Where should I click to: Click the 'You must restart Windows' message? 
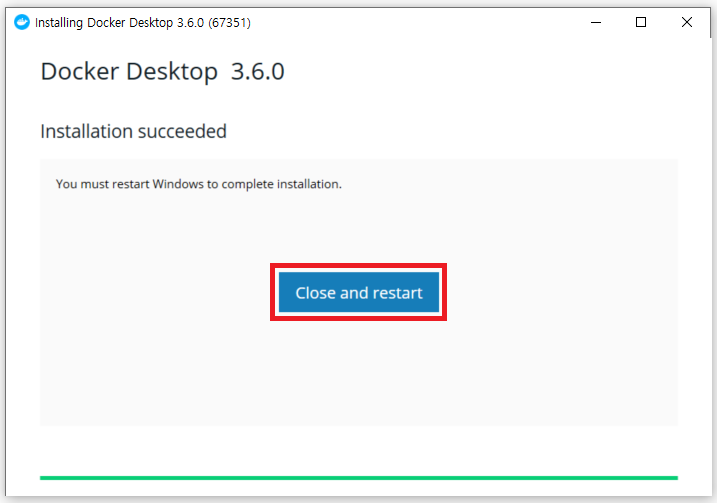click(198, 184)
